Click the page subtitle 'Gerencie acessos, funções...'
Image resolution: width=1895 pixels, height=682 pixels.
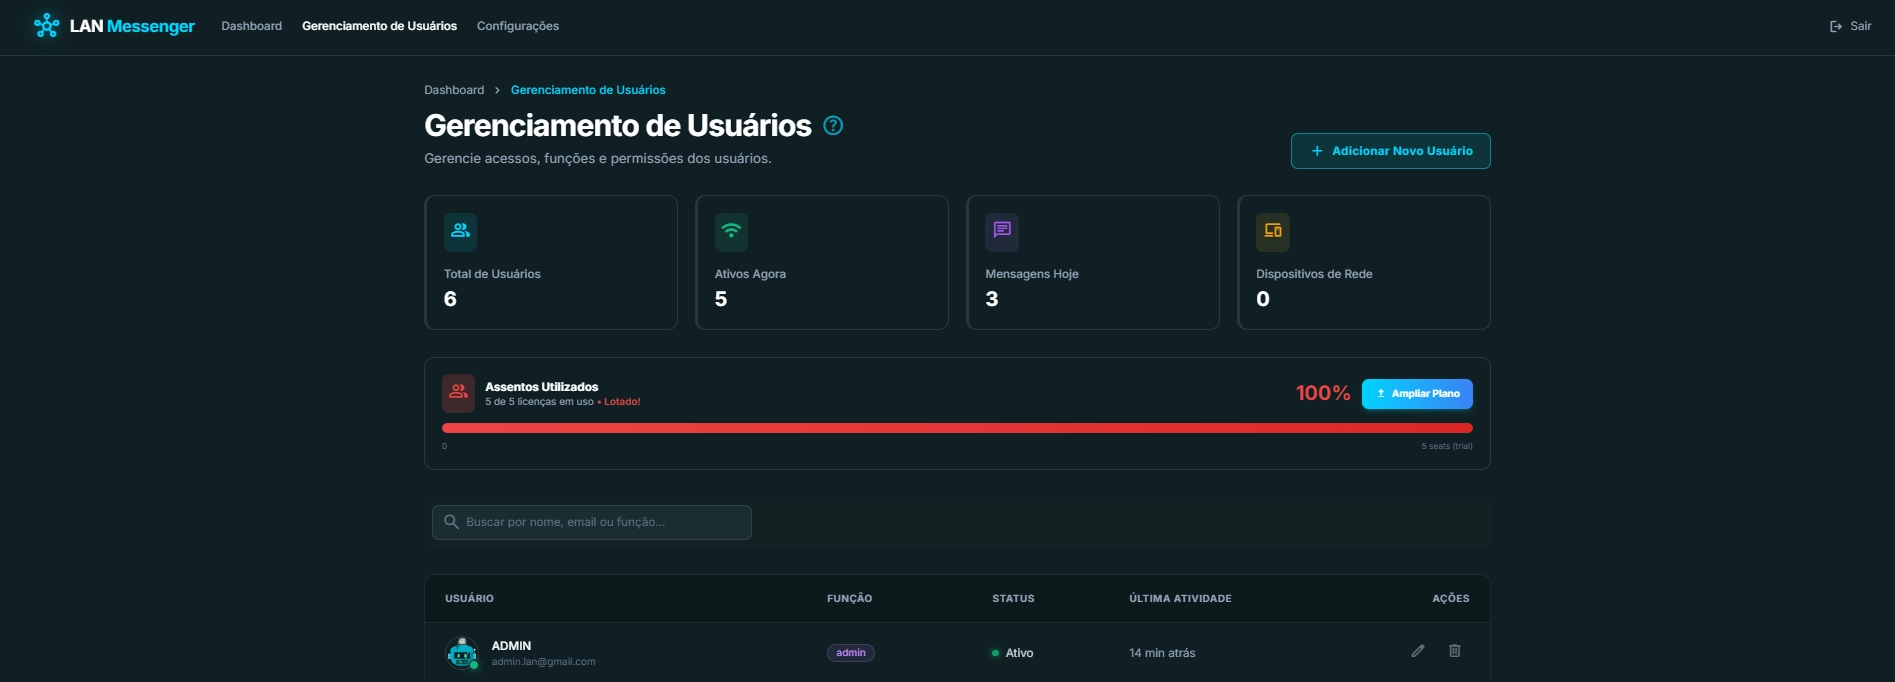[598, 158]
